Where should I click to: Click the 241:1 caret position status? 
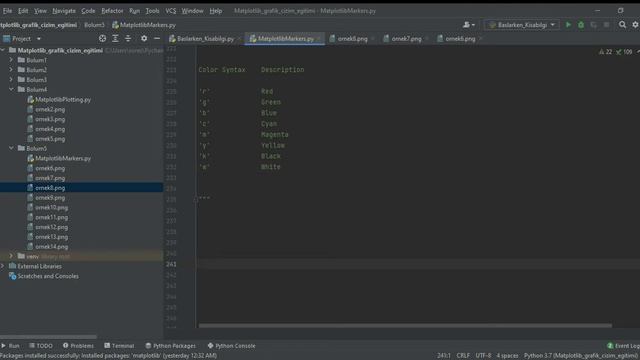pos(444,356)
